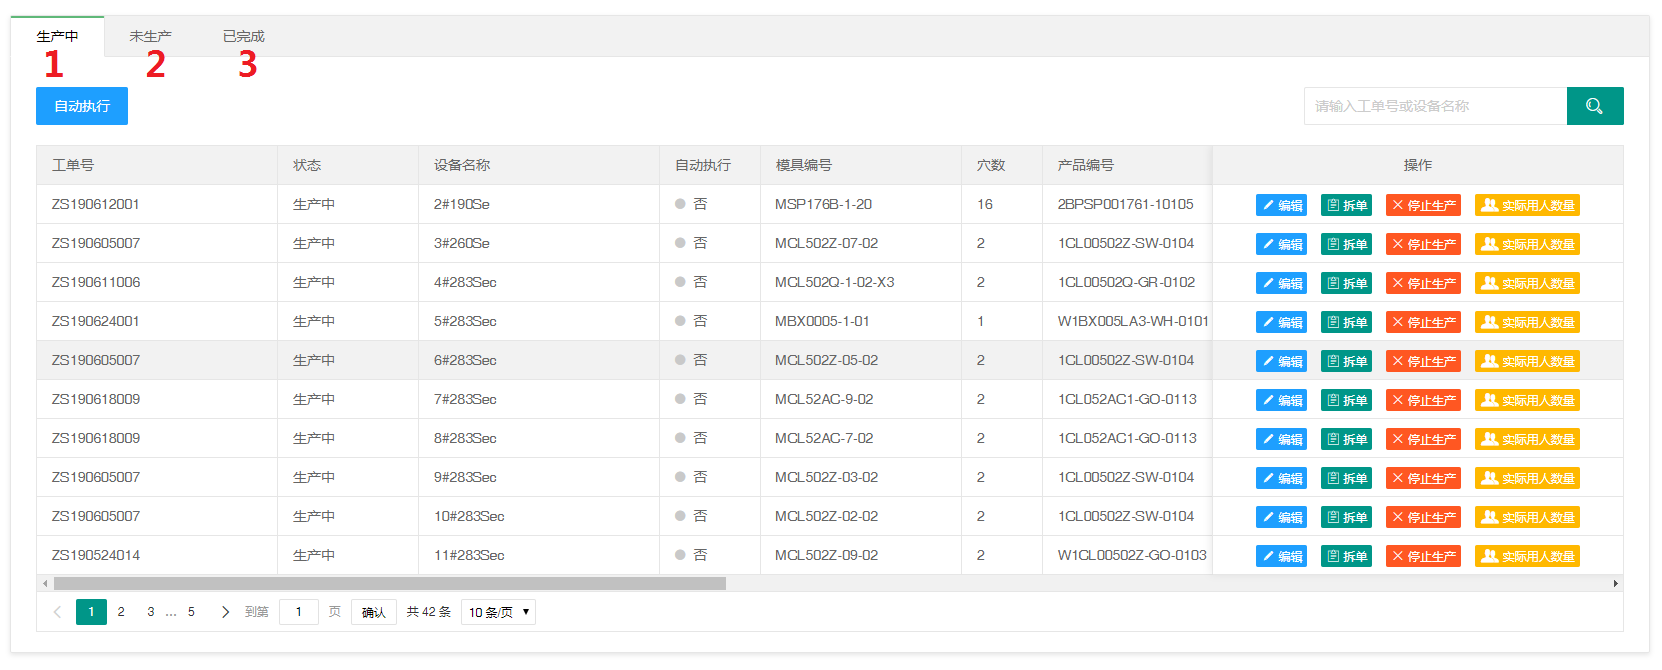Click the magnifier search button

click(1594, 106)
